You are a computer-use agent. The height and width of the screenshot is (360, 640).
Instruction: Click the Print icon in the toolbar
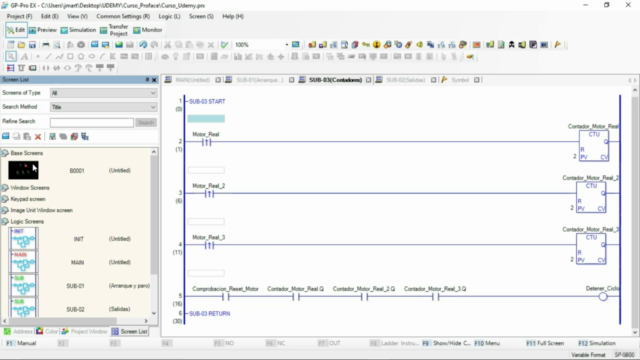[46, 44]
